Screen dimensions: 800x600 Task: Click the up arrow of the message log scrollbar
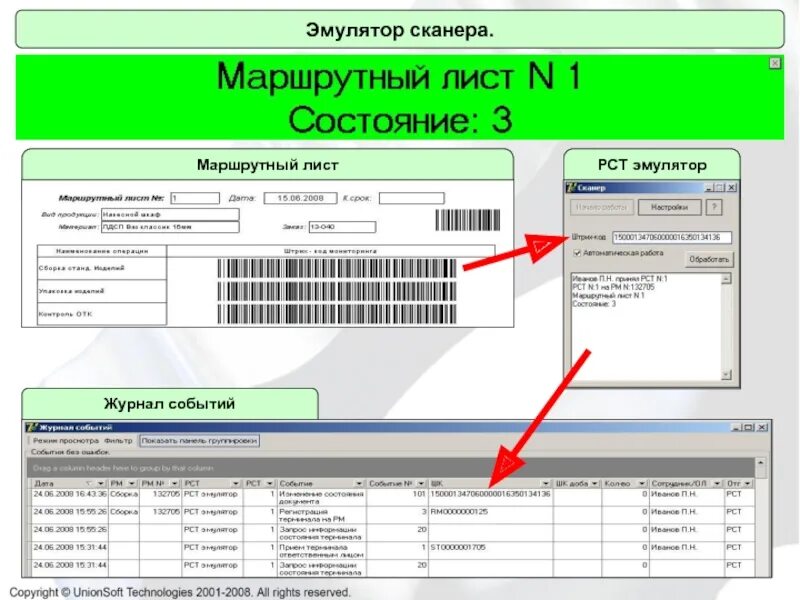[x=725, y=278]
